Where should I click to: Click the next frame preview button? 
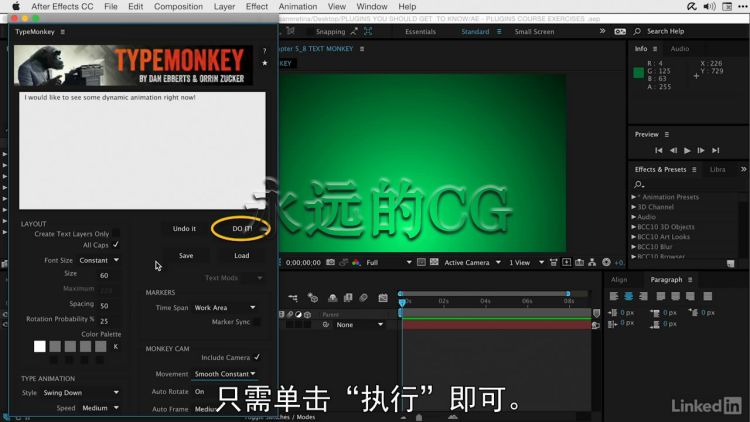[701, 150]
